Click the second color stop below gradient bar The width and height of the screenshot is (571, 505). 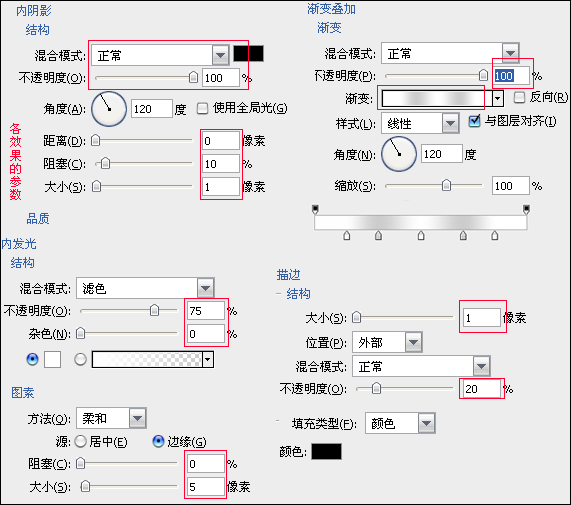(378, 236)
